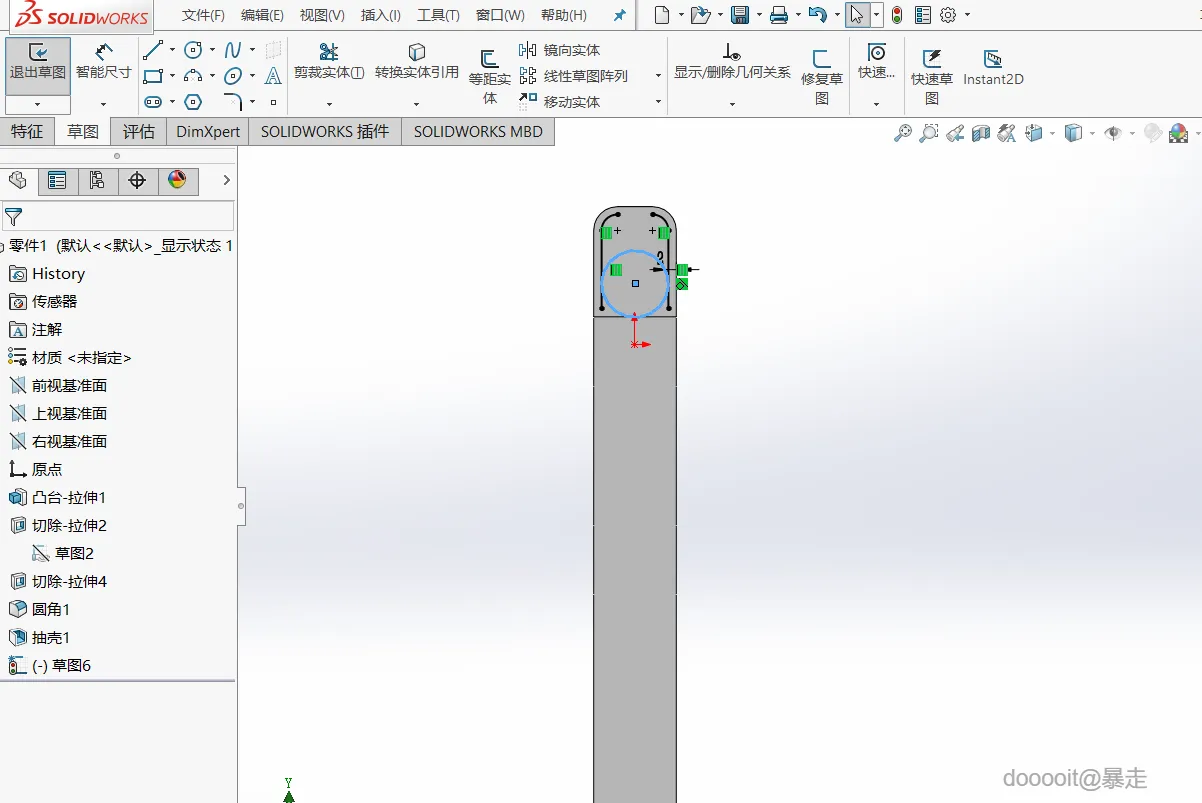The width and height of the screenshot is (1202, 803).
Task: Click the Instant2D button
Action: tap(993, 68)
